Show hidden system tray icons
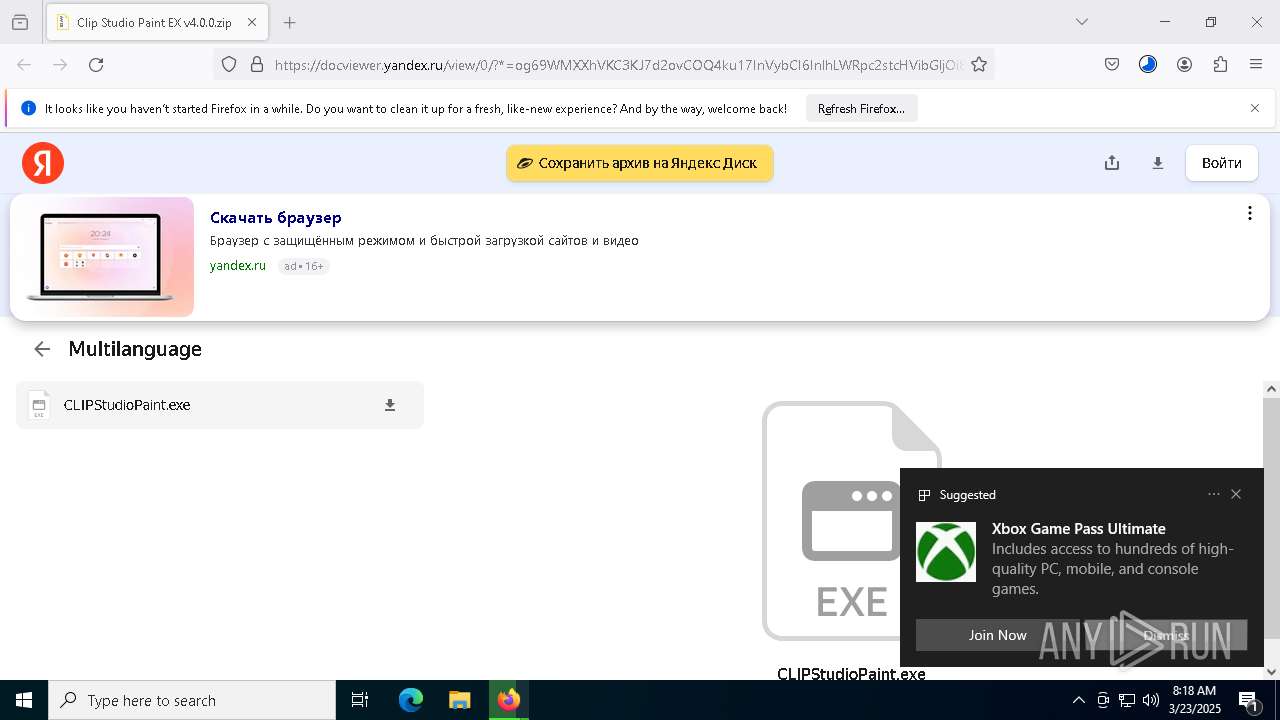The image size is (1280, 720). click(x=1078, y=700)
